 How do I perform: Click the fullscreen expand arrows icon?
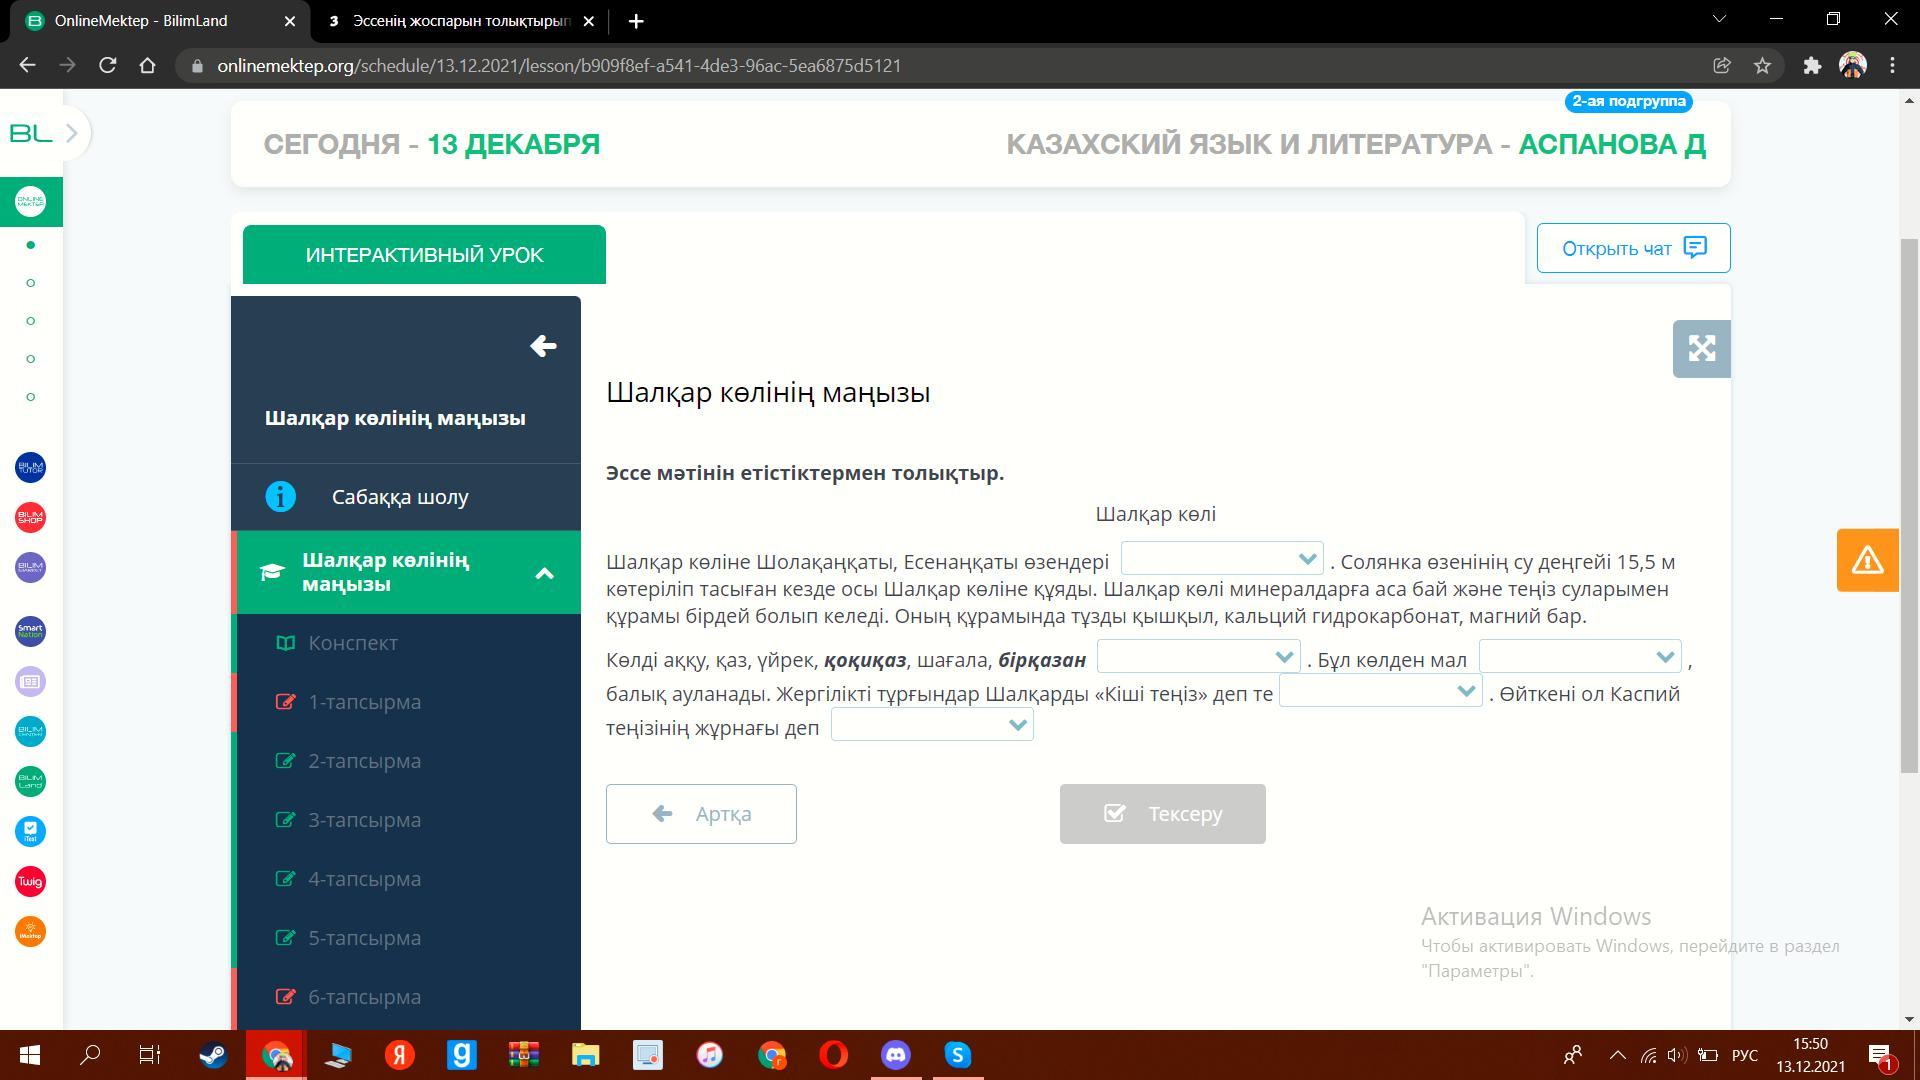pyautogui.click(x=1701, y=349)
